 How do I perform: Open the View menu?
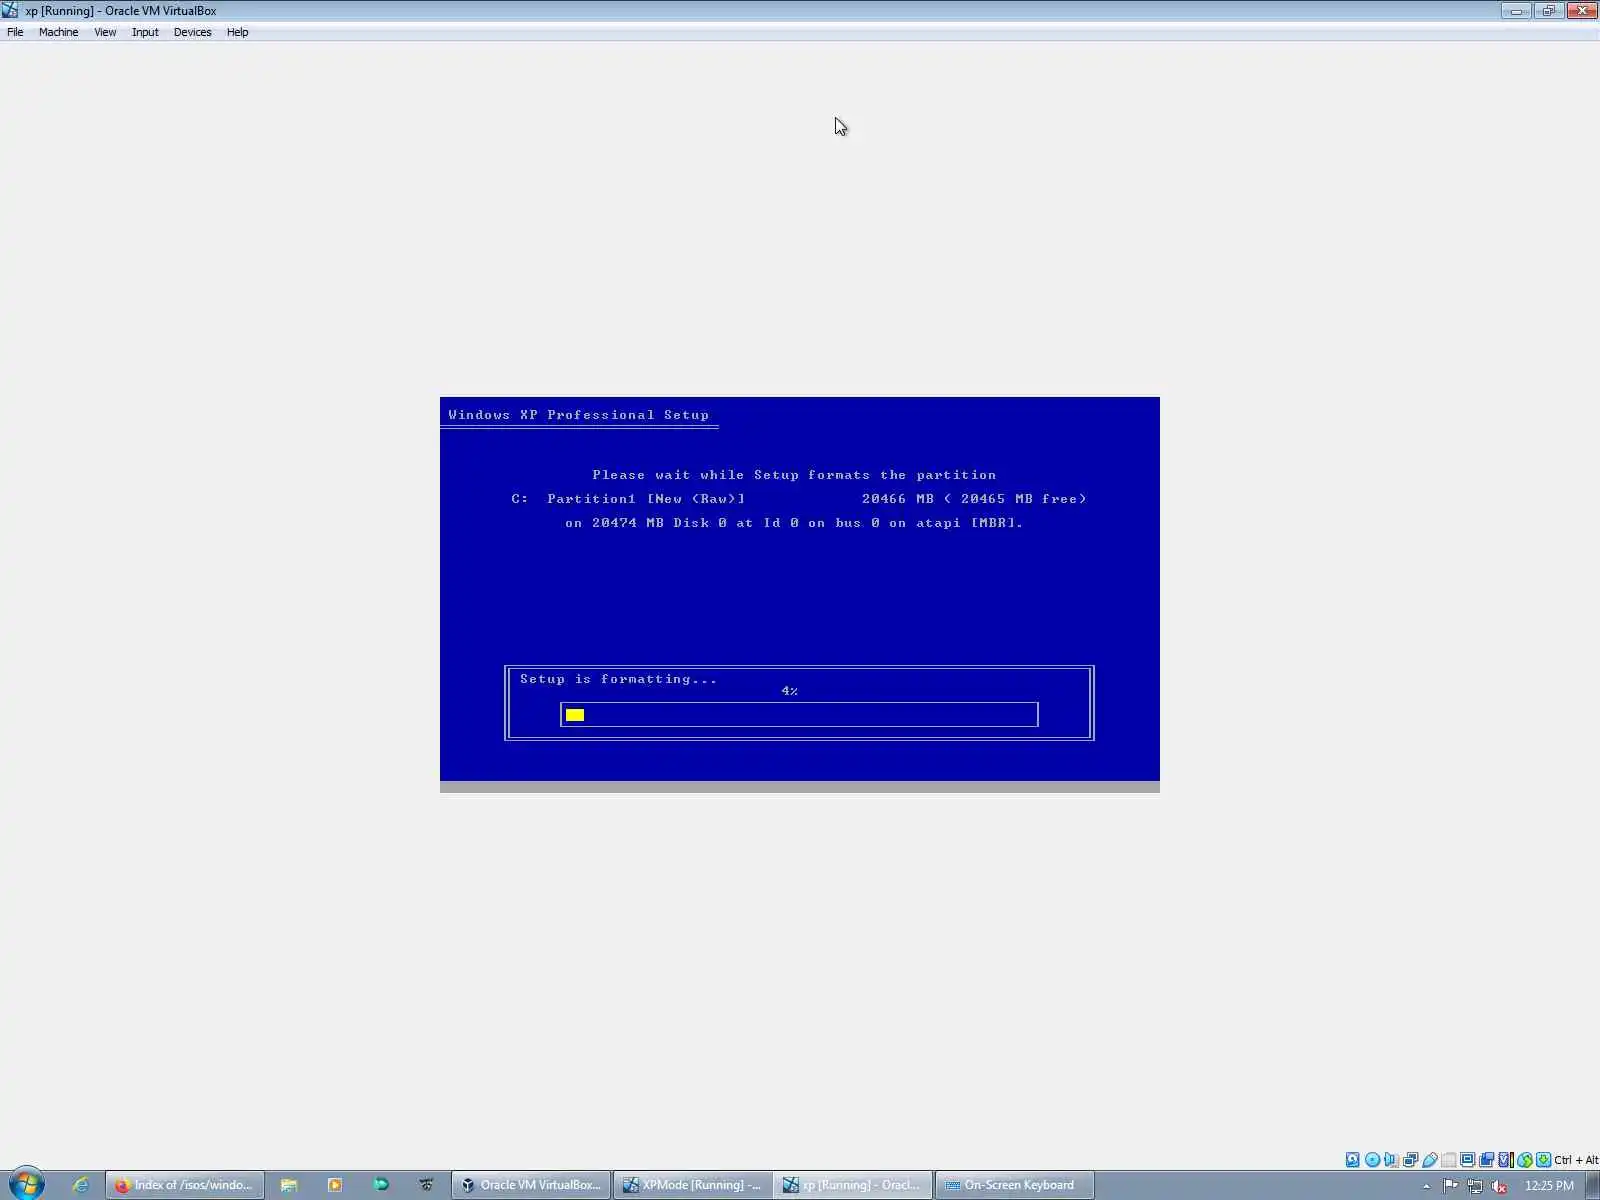105,32
